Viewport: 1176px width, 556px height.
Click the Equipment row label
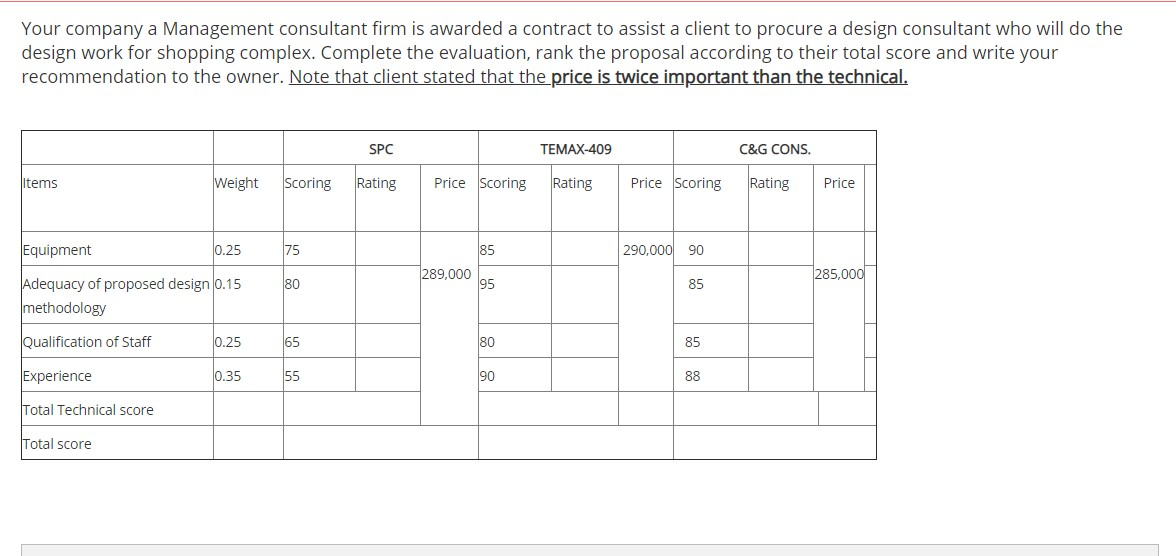point(57,250)
